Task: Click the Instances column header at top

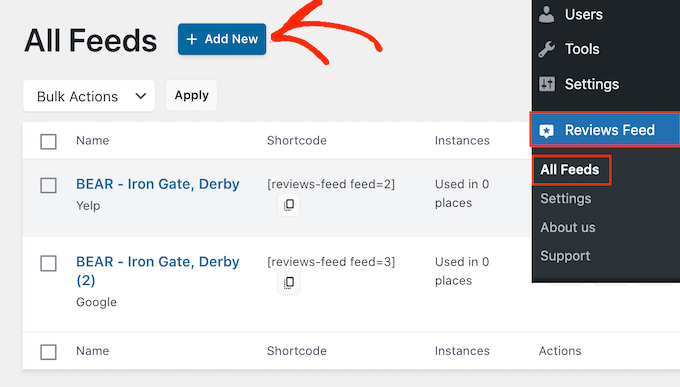Action: (462, 141)
